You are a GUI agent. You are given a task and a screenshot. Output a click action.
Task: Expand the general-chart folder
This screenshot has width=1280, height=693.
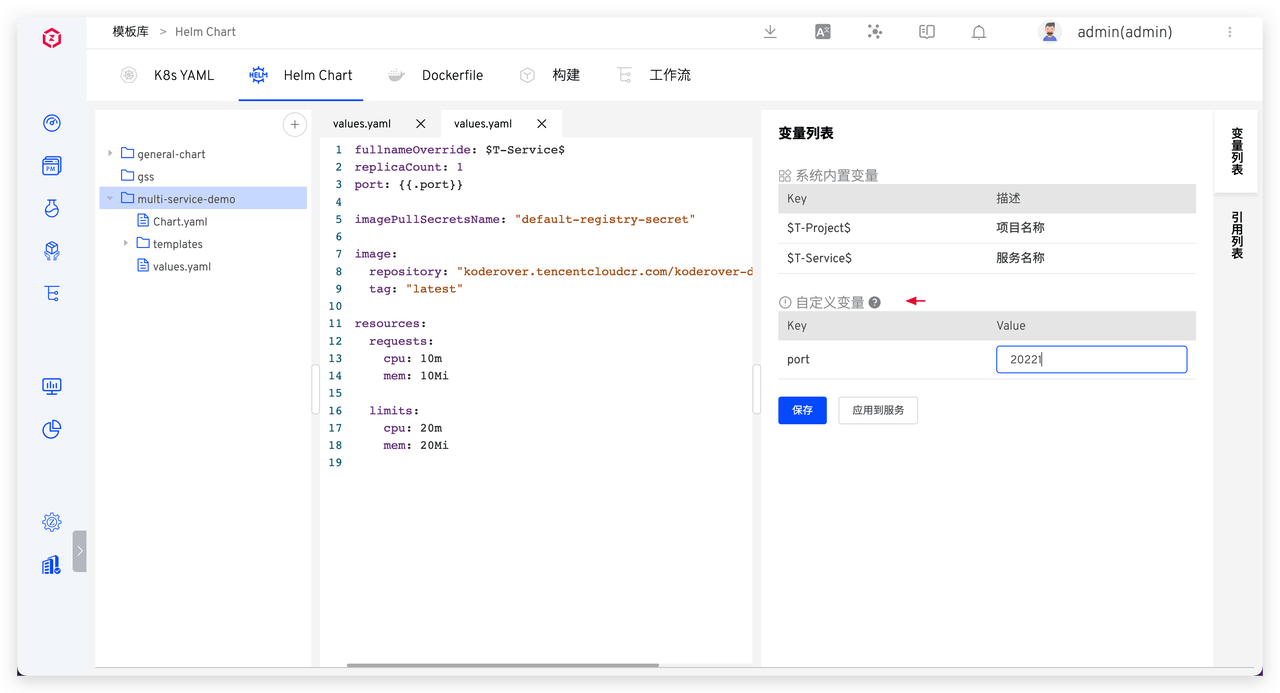click(110, 154)
